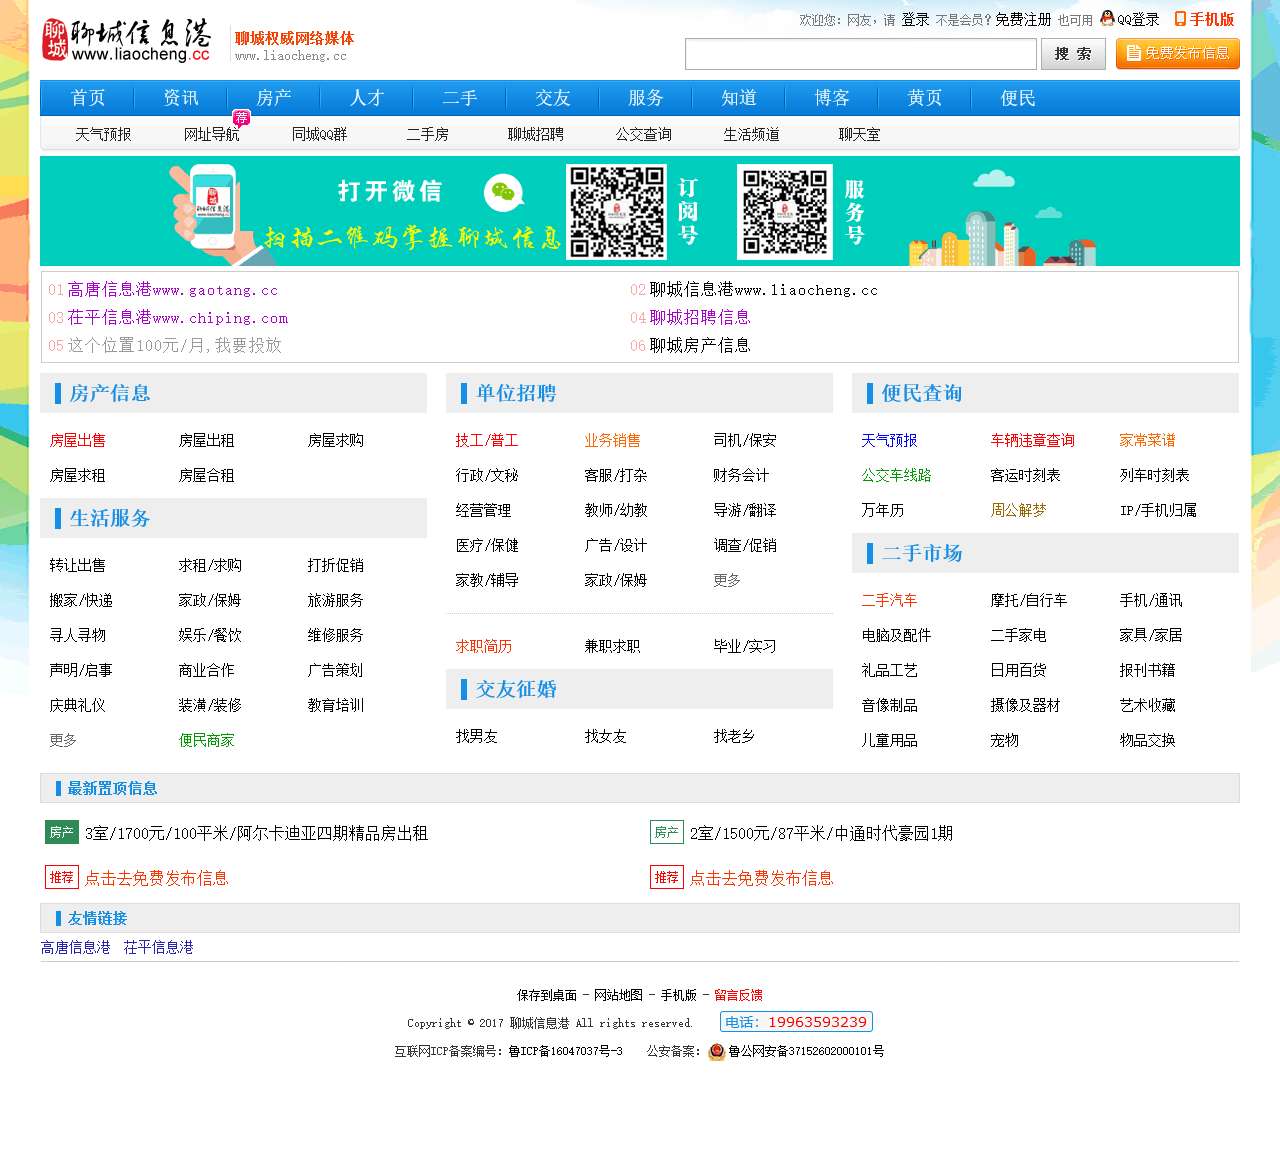
Task: Click the 搜索 search button
Action: (x=1073, y=54)
